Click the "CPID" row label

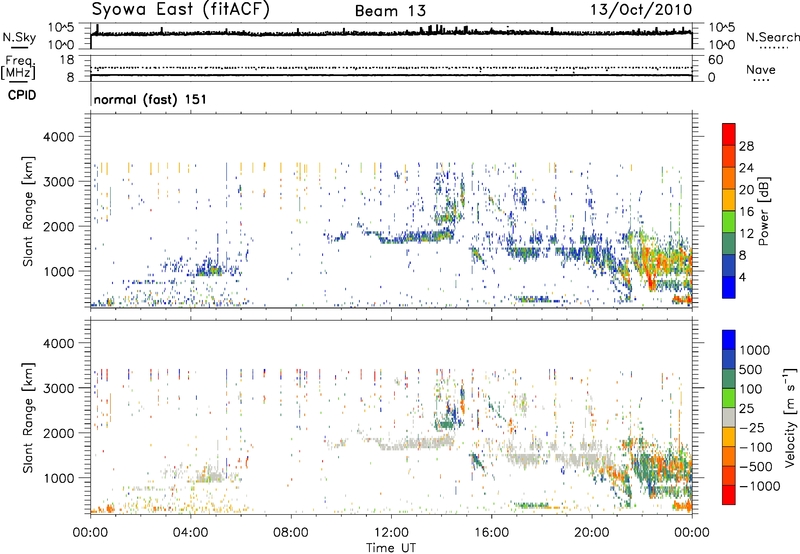[22, 95]
